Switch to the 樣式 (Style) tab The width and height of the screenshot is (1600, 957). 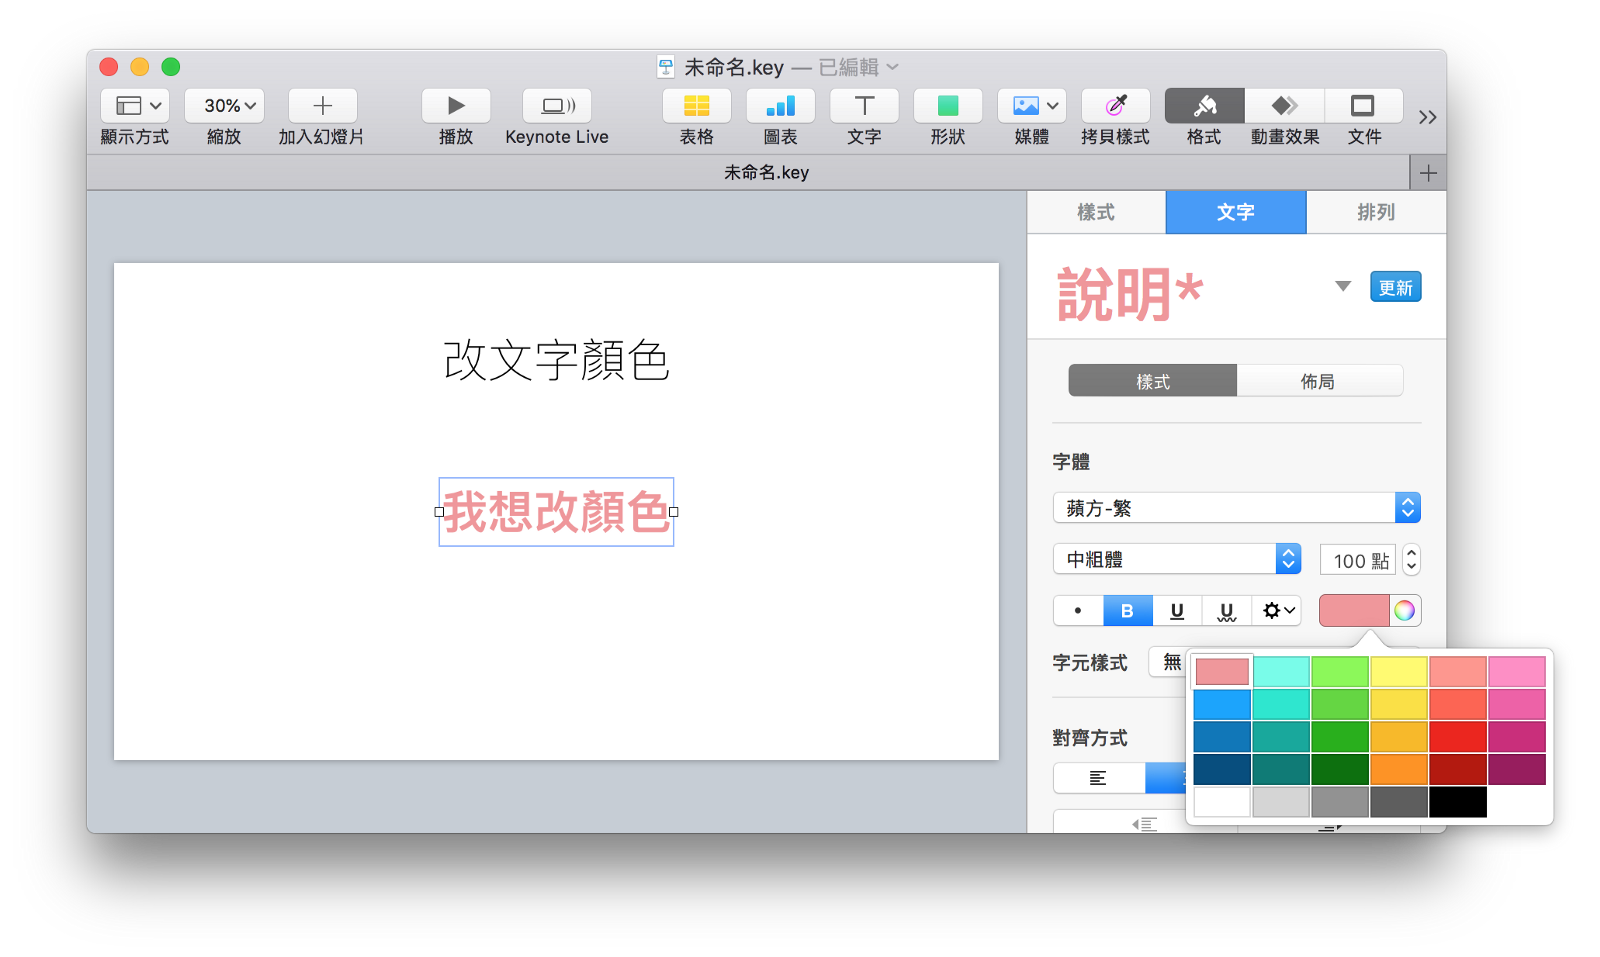[1096, 212]
